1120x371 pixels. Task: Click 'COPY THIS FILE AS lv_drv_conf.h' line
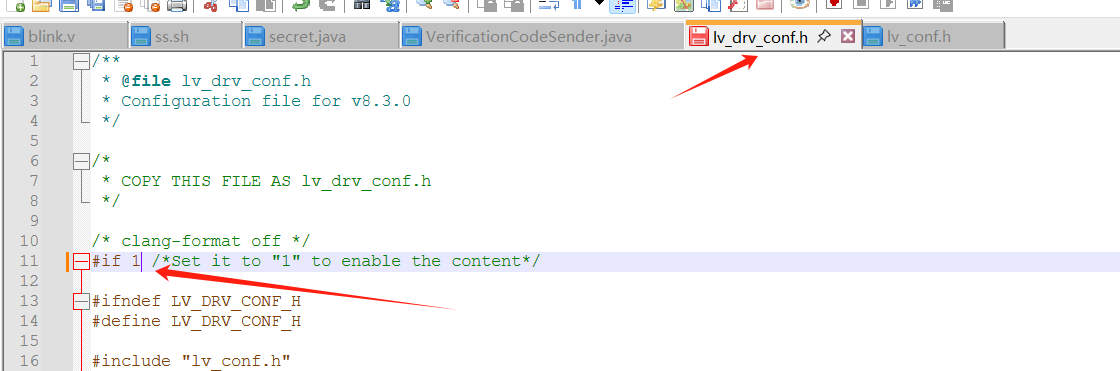pyautogui.click(x=276, y=181)
